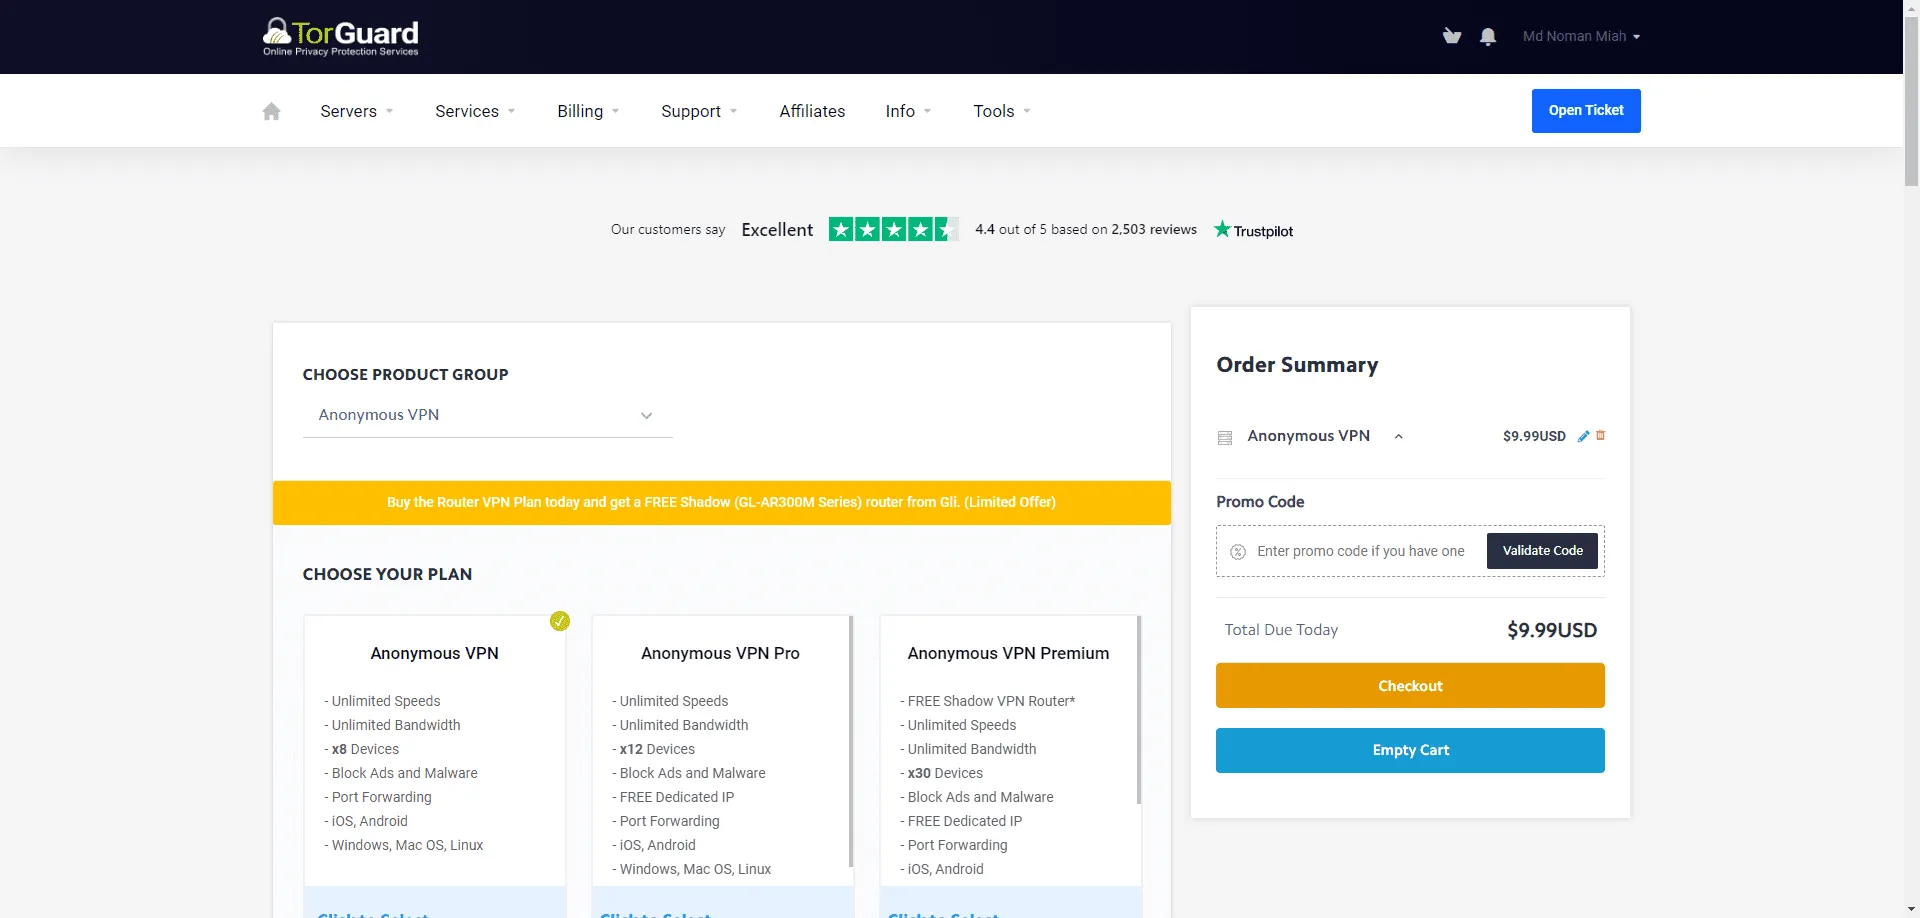Viewport: 1920px width, 918px height.
Task: Edit the Anonymous VPN order item
Action: pos(1583,436)
